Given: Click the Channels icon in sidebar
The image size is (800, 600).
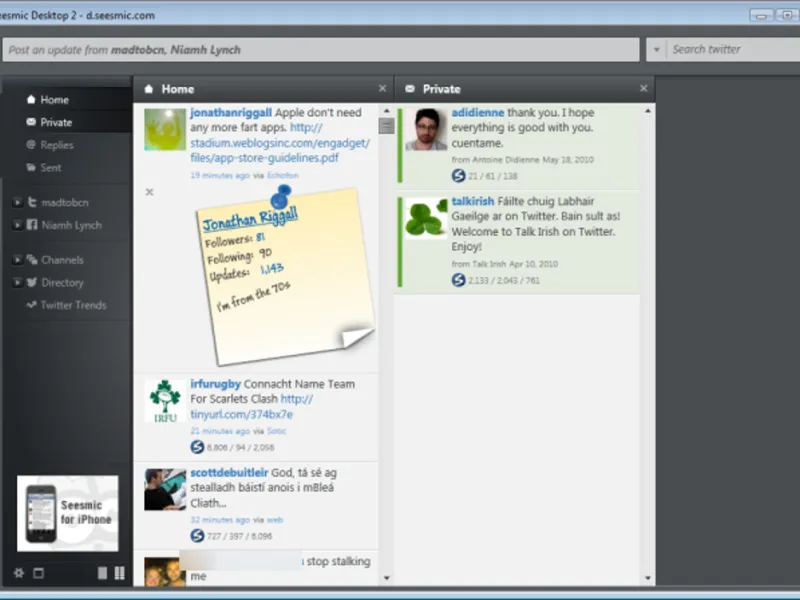Looking at the screenshot, I should 32,259.
